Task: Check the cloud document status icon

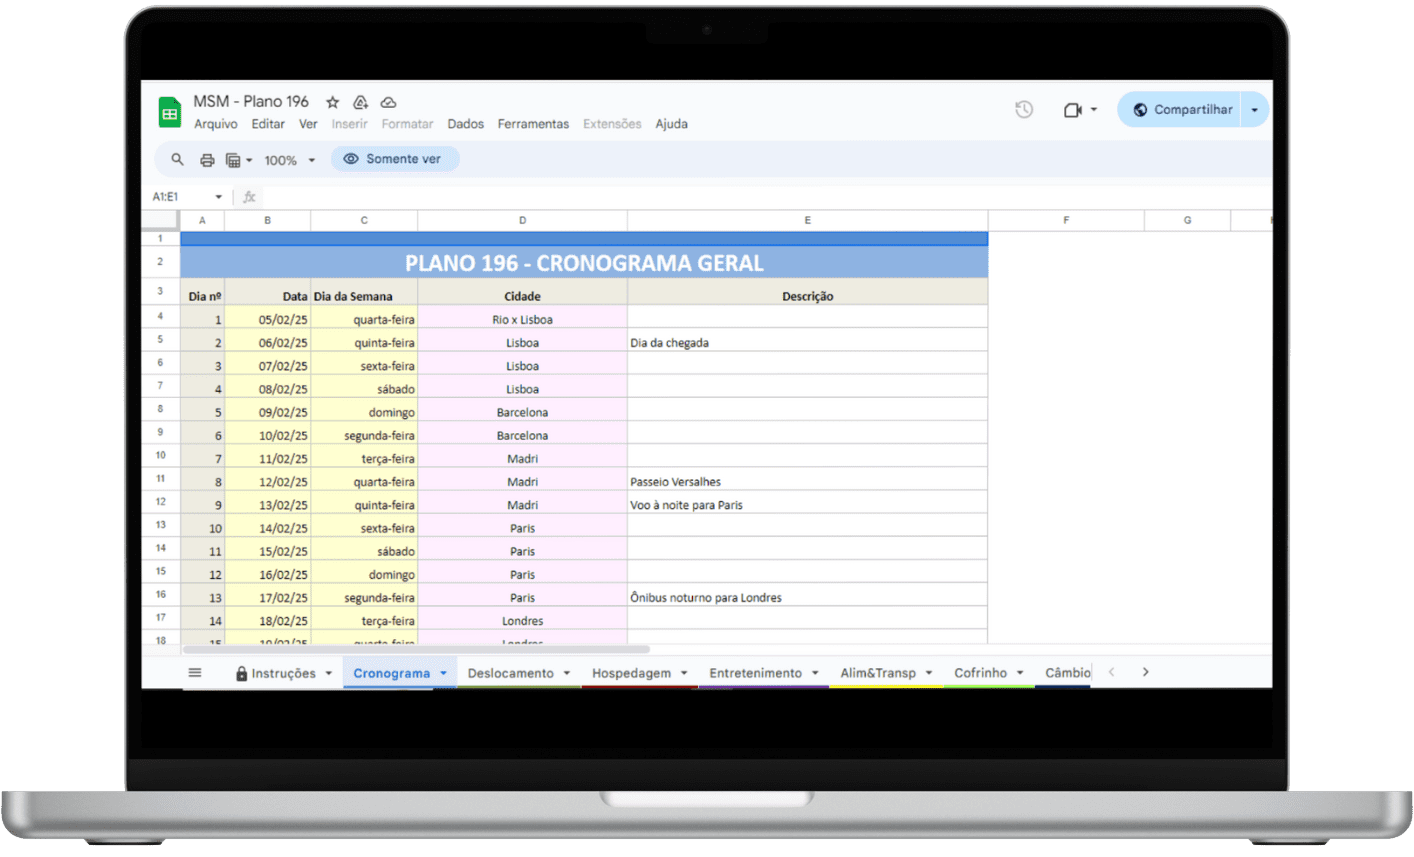Action: click(x=389, y=102)
